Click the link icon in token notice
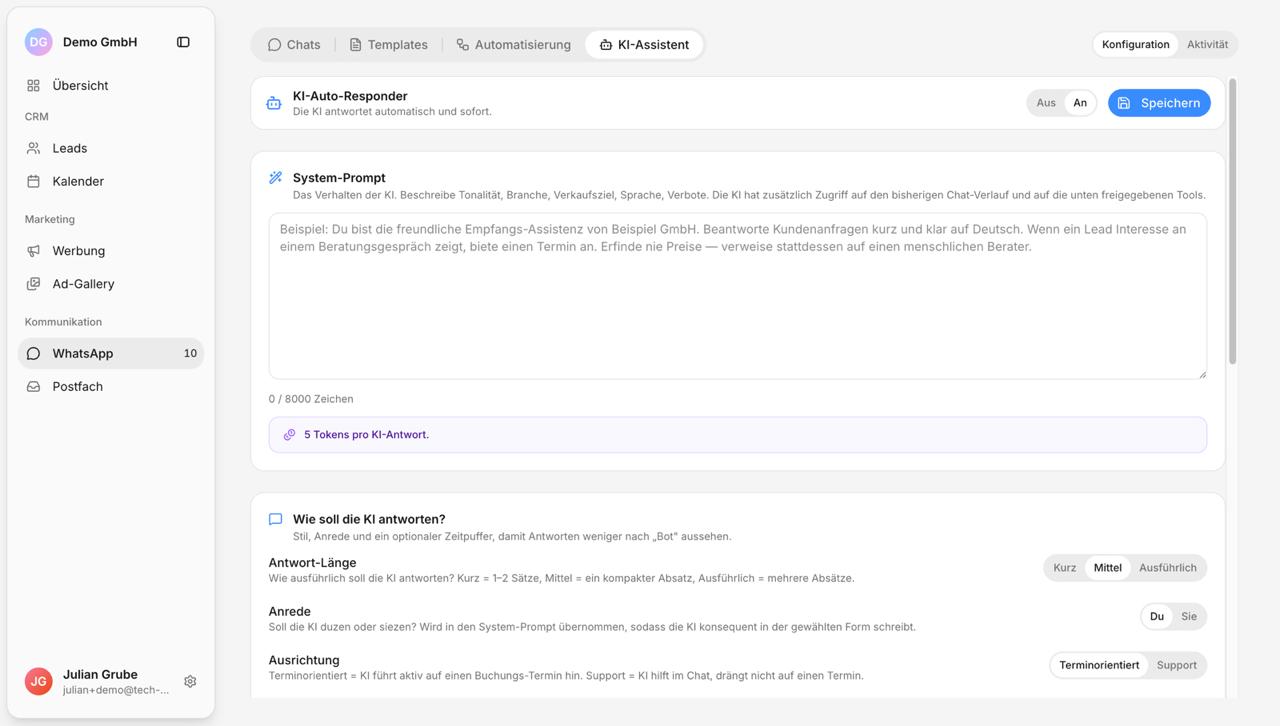 coord(289,435)
